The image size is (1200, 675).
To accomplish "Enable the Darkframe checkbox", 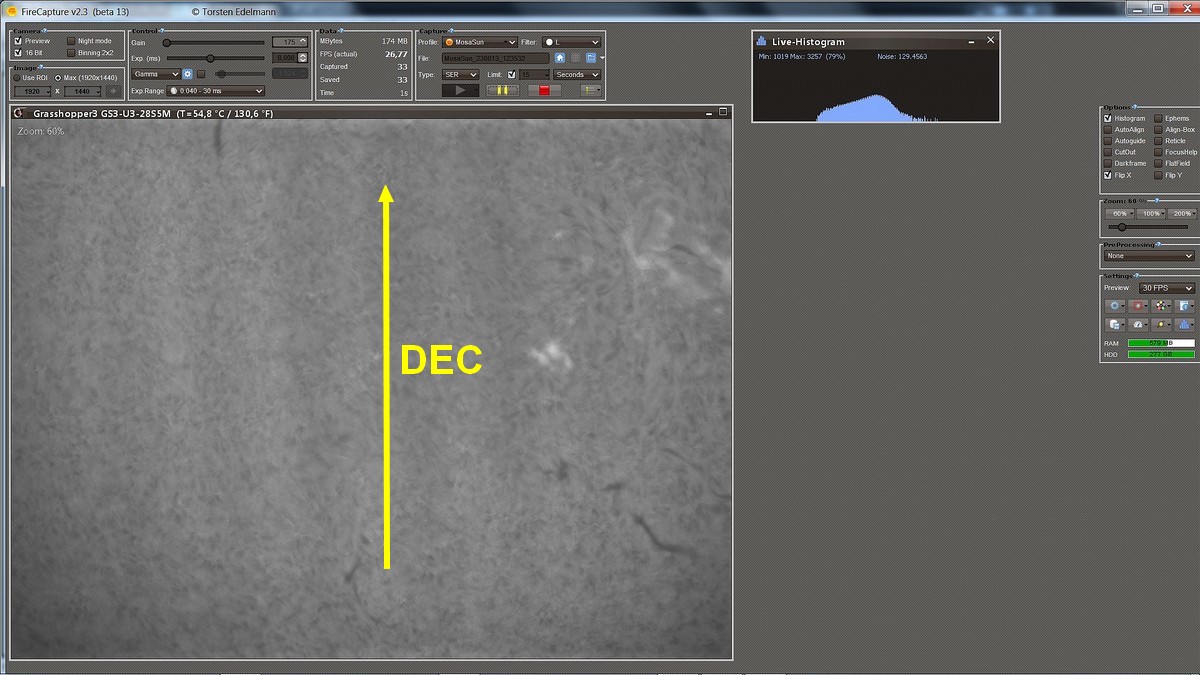I will (1108, 164).
